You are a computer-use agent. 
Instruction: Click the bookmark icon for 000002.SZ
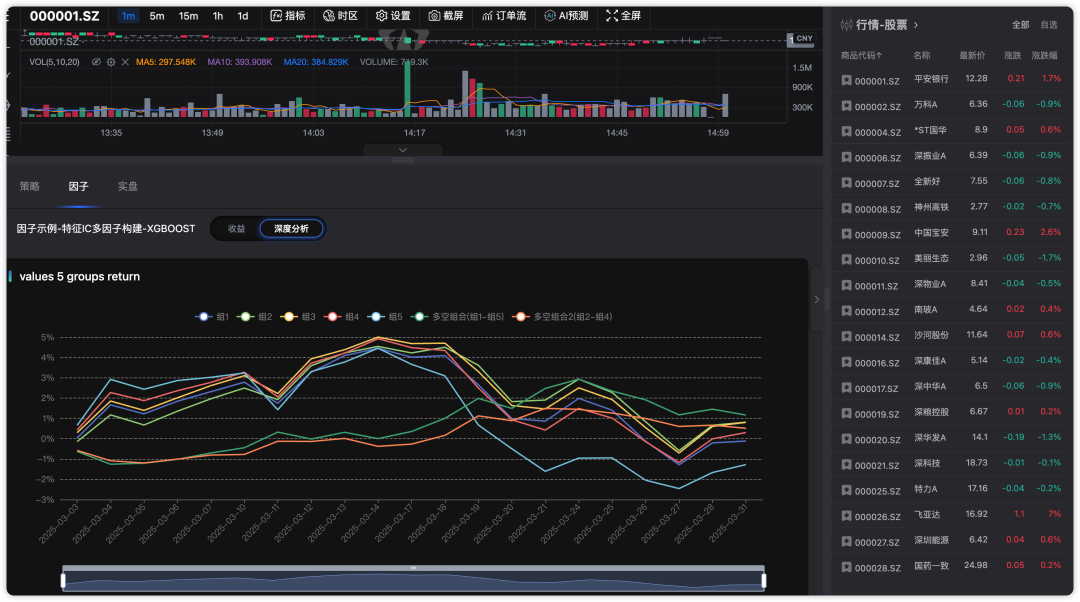pos(846,105)
